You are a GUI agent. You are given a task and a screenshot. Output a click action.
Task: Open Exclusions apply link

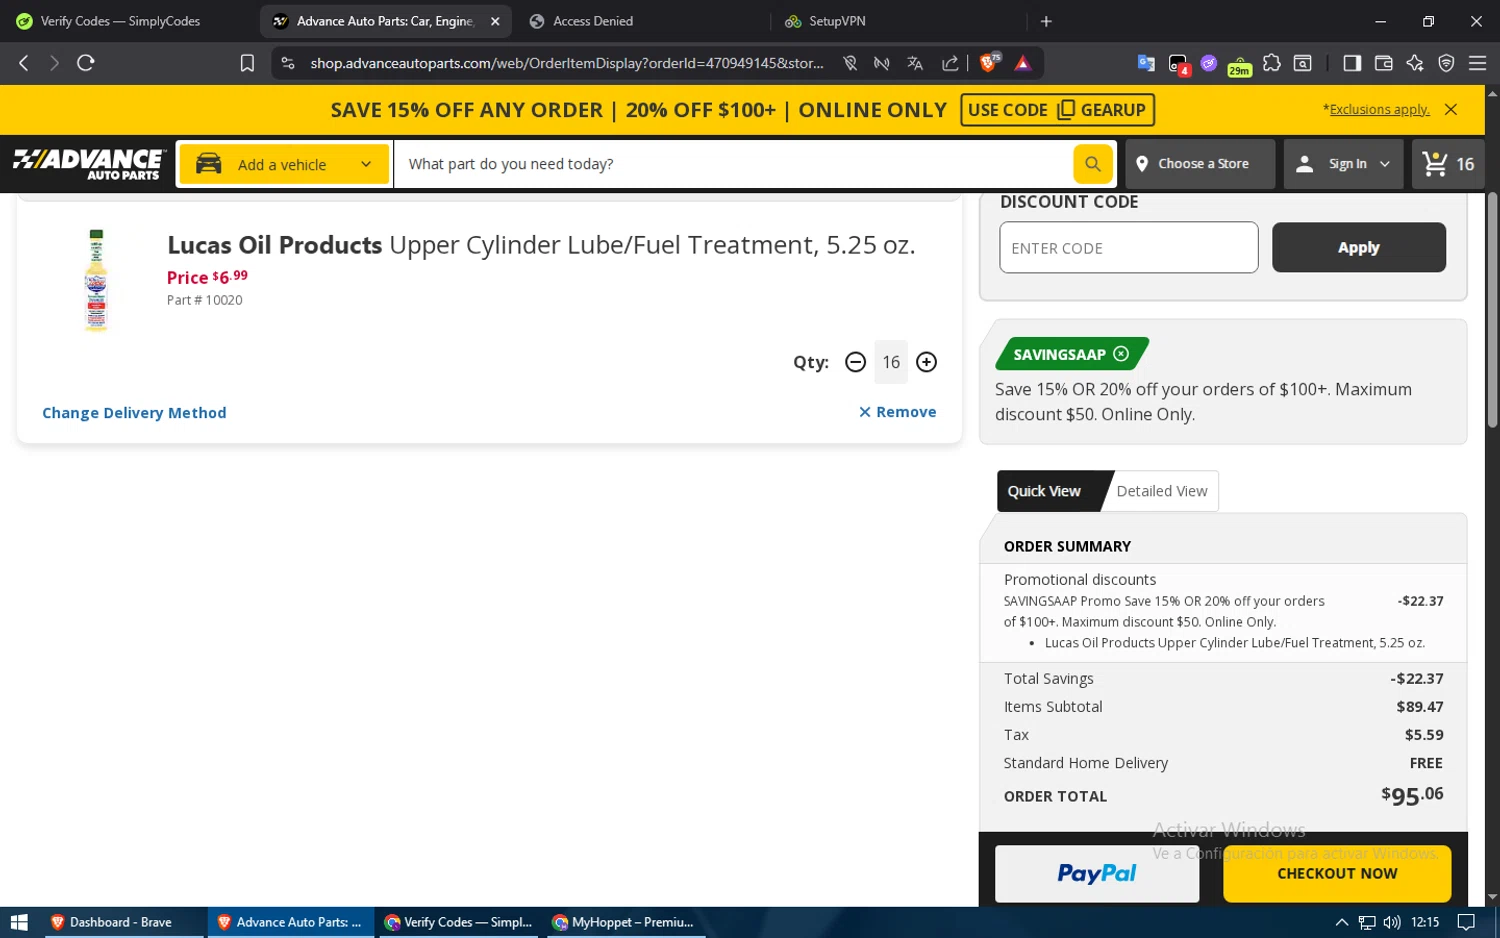click(1379, 109)
